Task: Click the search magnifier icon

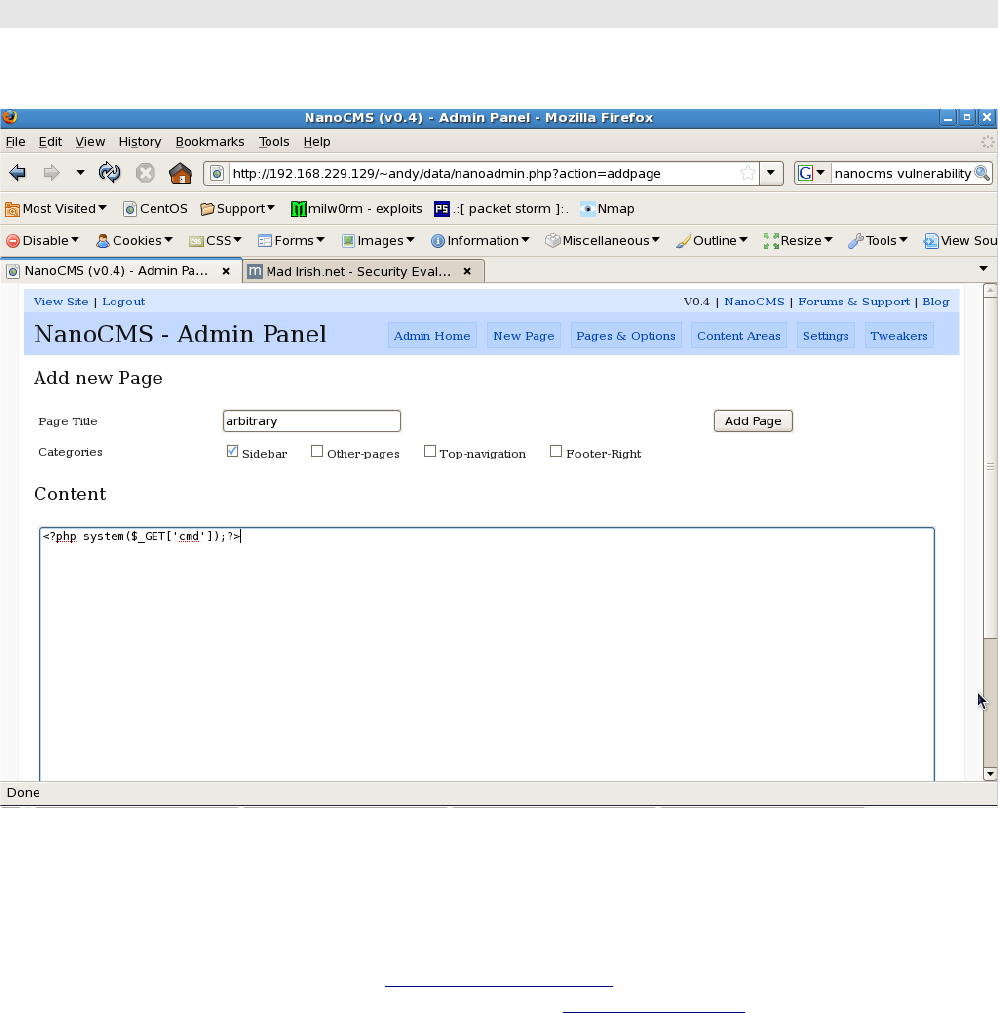Action: click(982, 173)
